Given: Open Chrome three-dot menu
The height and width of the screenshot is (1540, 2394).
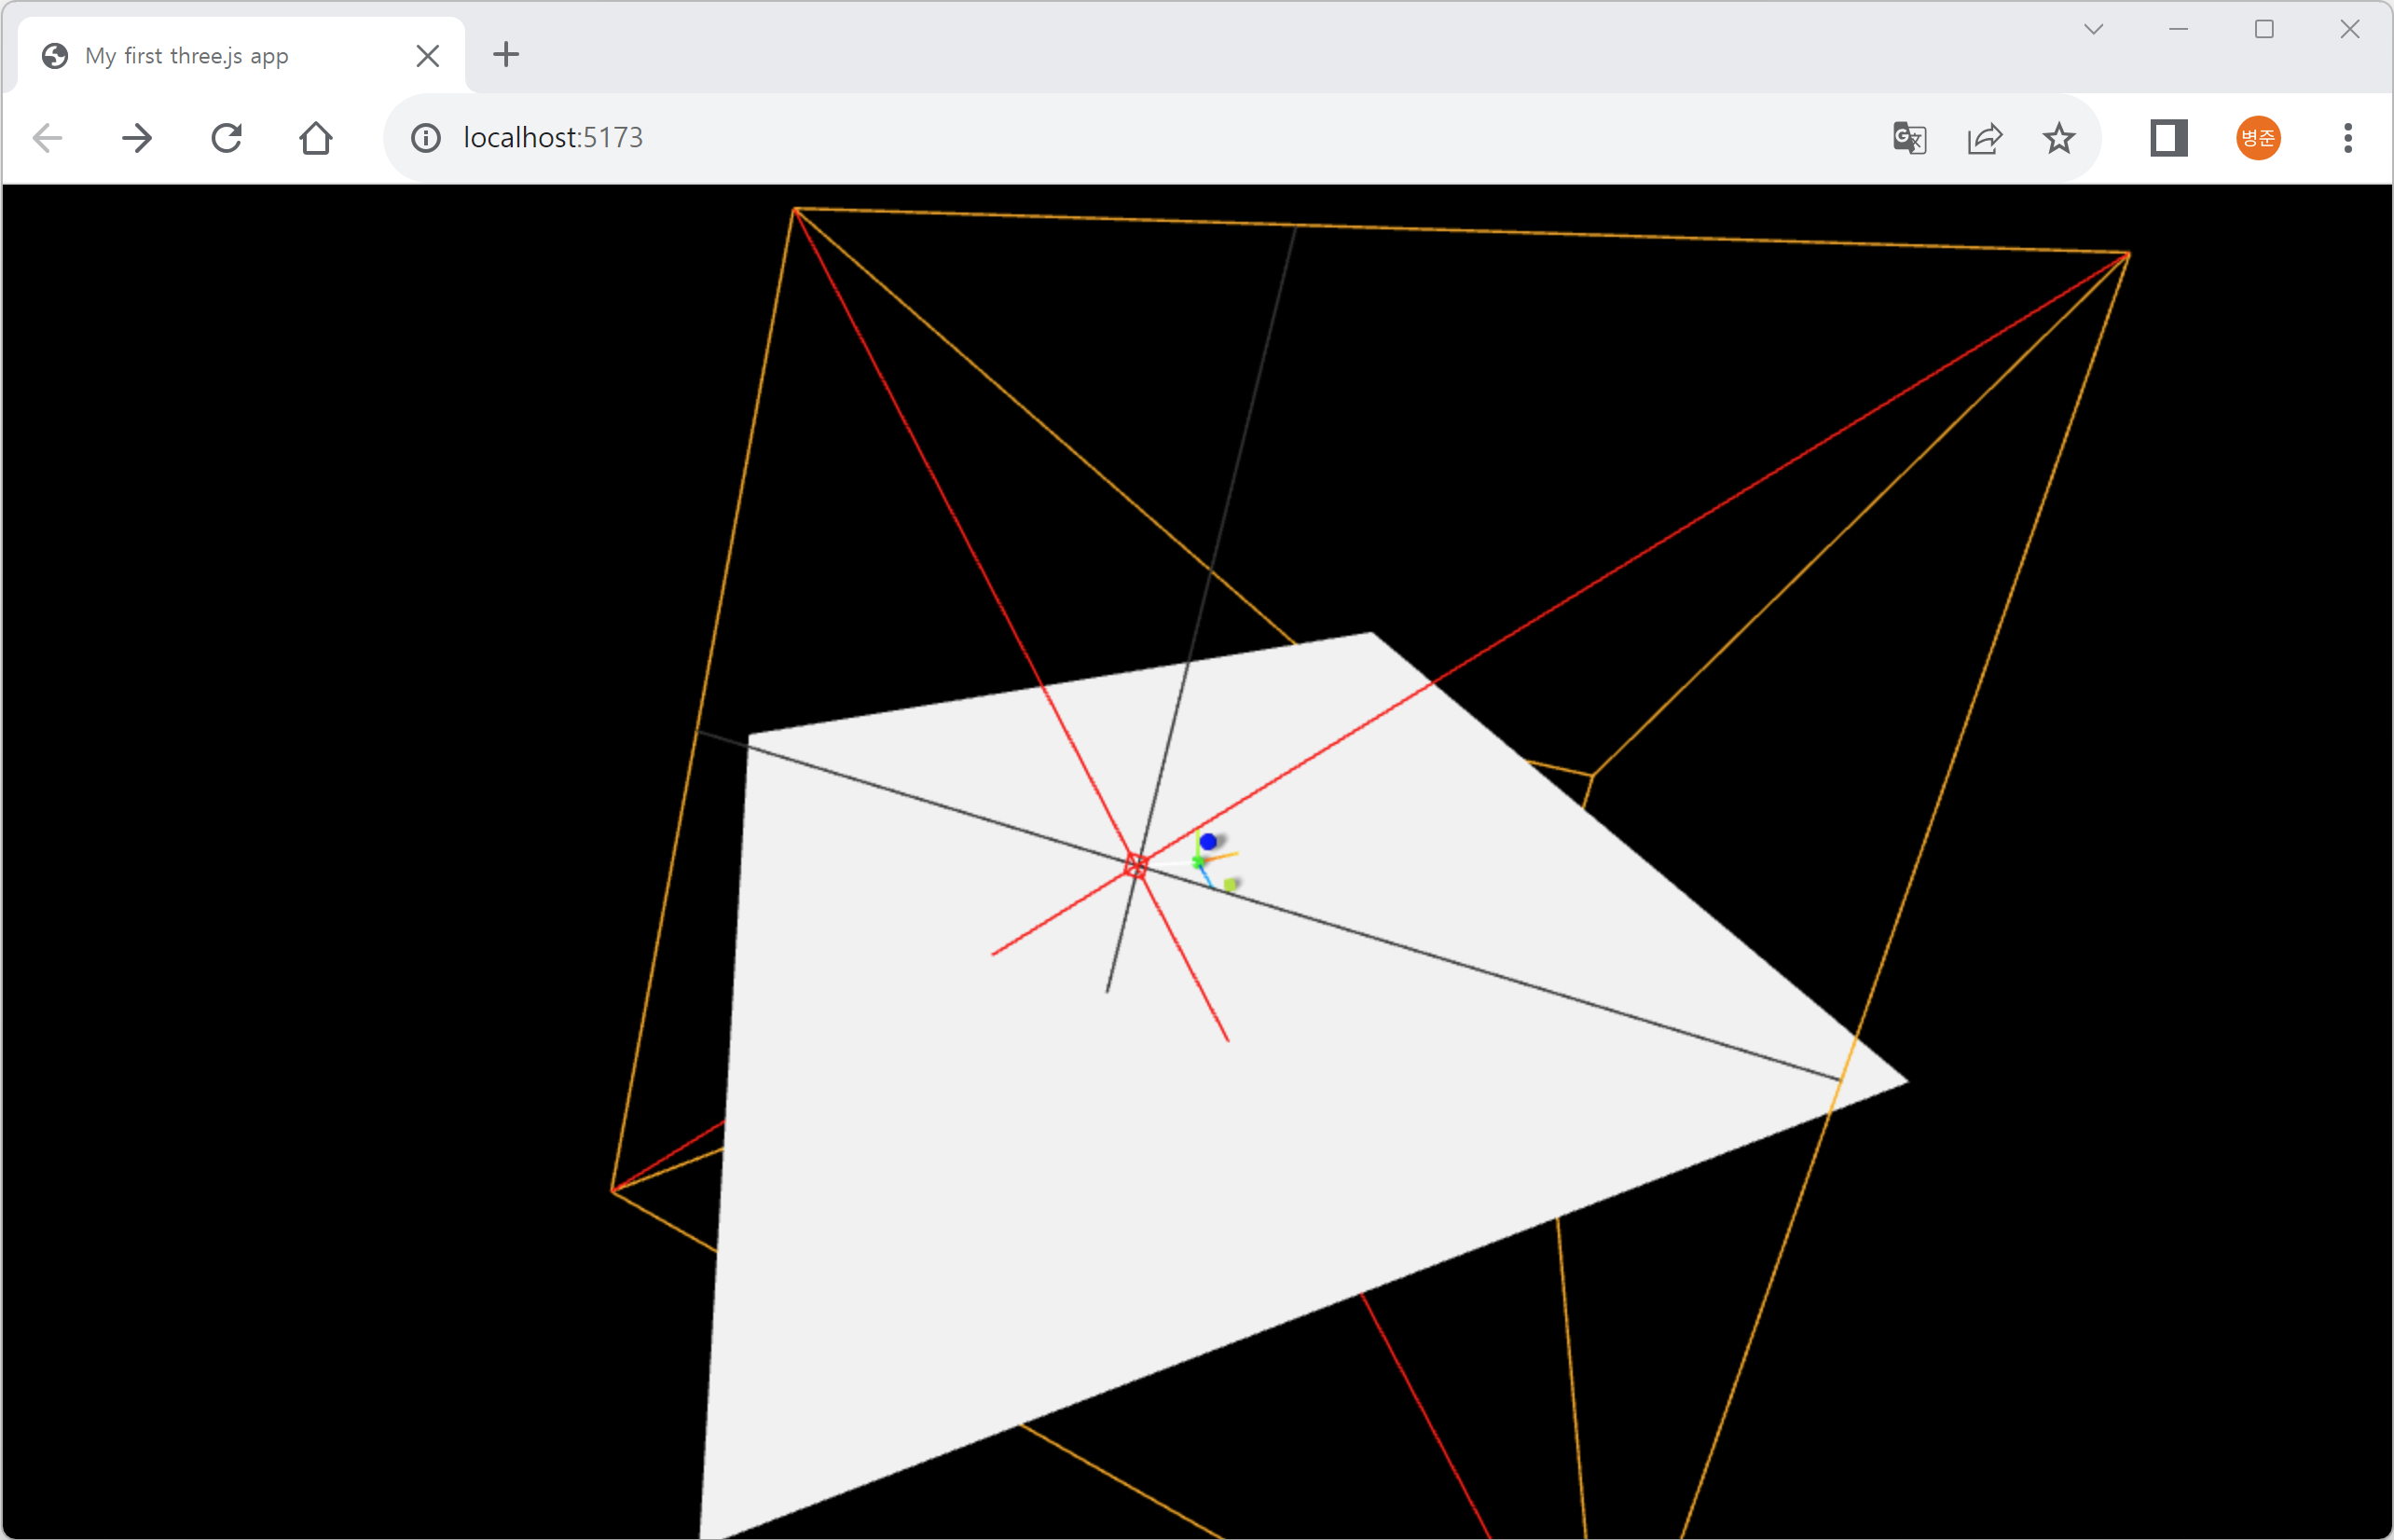Looking at the screenshot, I should coord(2348,138).
